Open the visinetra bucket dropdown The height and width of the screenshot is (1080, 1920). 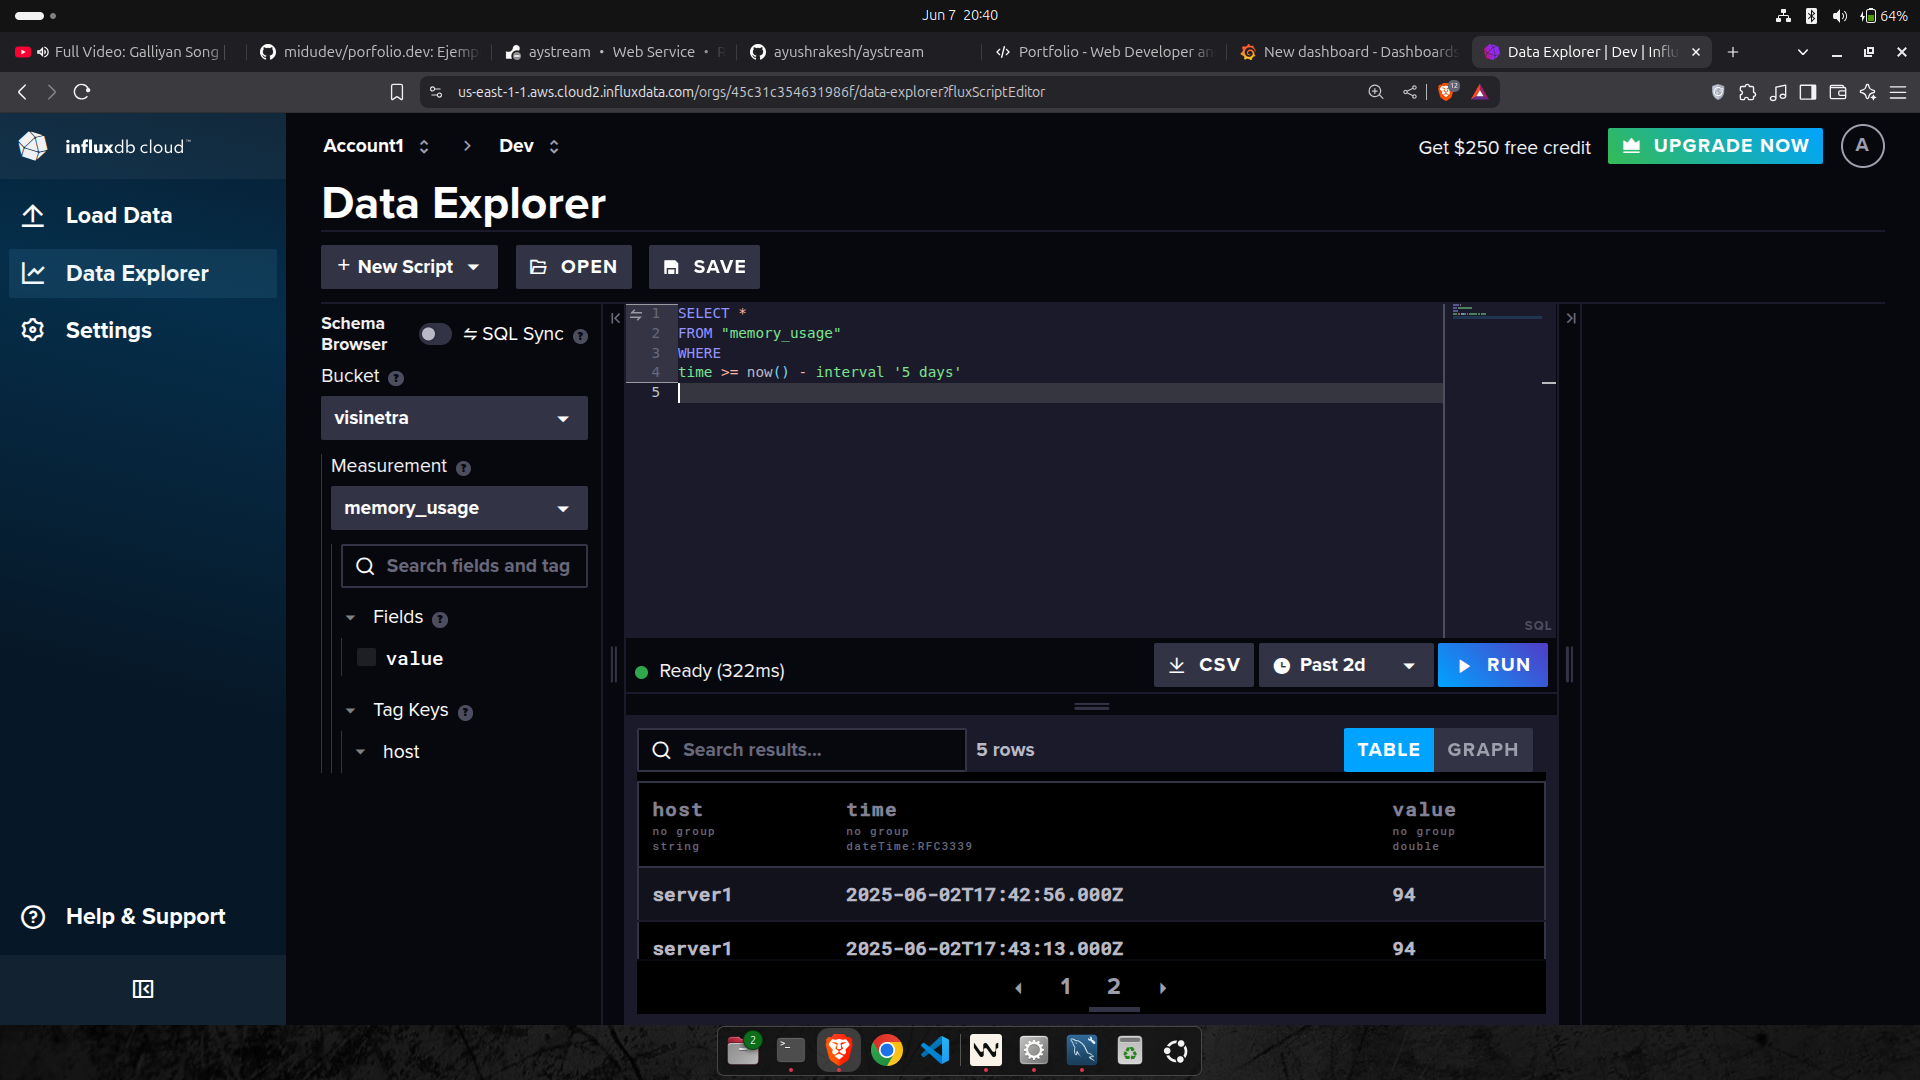coord(454,418)
